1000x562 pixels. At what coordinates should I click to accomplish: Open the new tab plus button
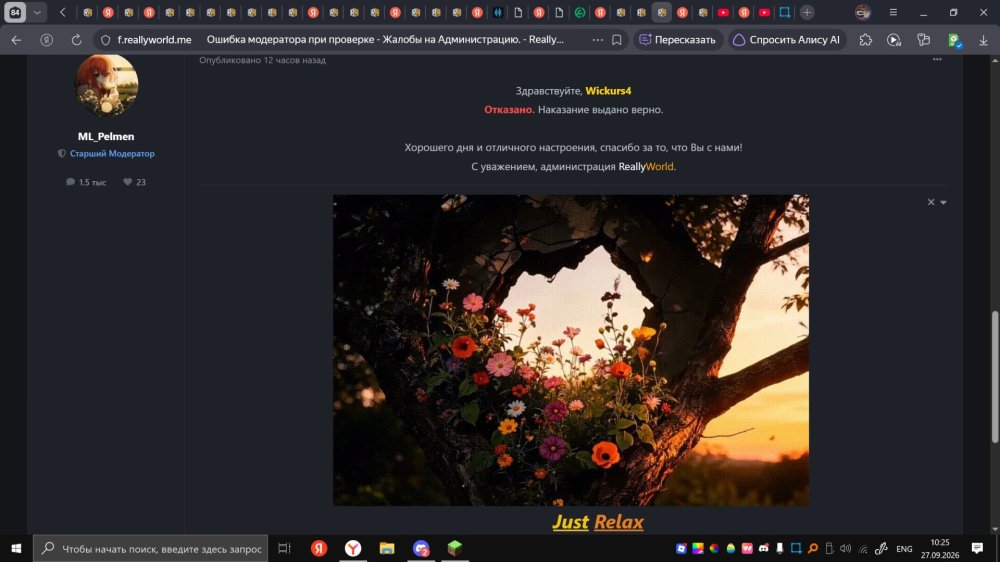coord(807,12)
